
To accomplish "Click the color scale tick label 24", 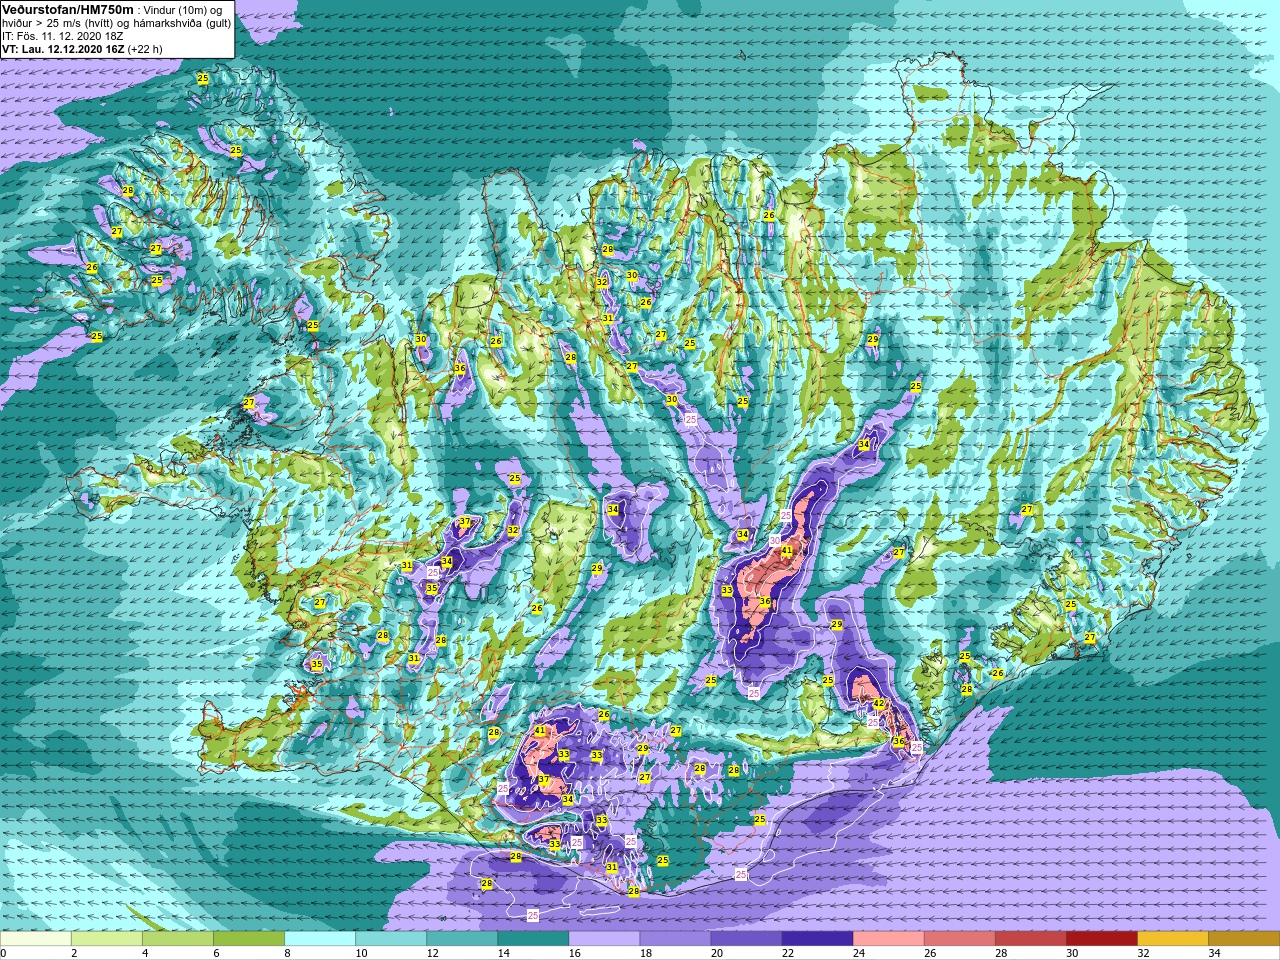I will click(x=858, y=953).
